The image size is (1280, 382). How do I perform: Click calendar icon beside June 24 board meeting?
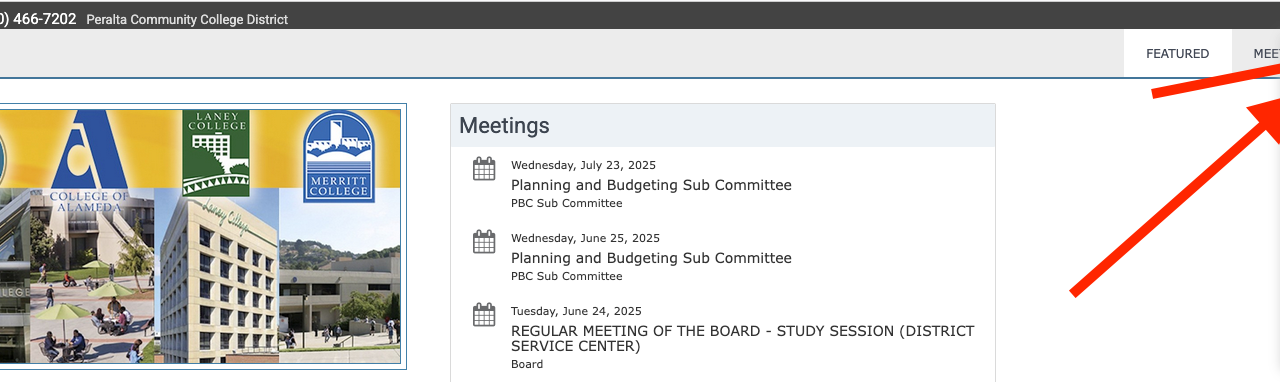[484, 315]
